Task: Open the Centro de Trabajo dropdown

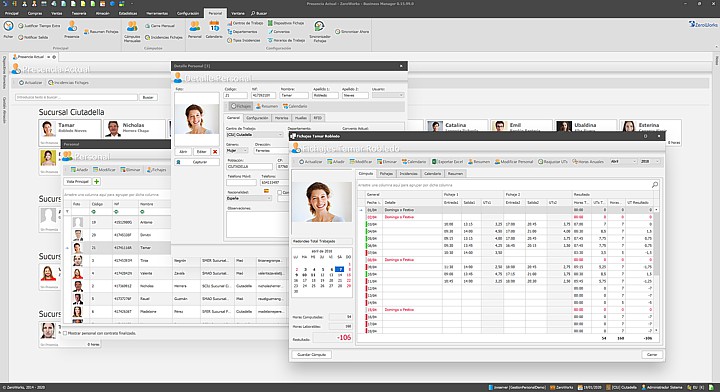Action: tap(255, 134)
